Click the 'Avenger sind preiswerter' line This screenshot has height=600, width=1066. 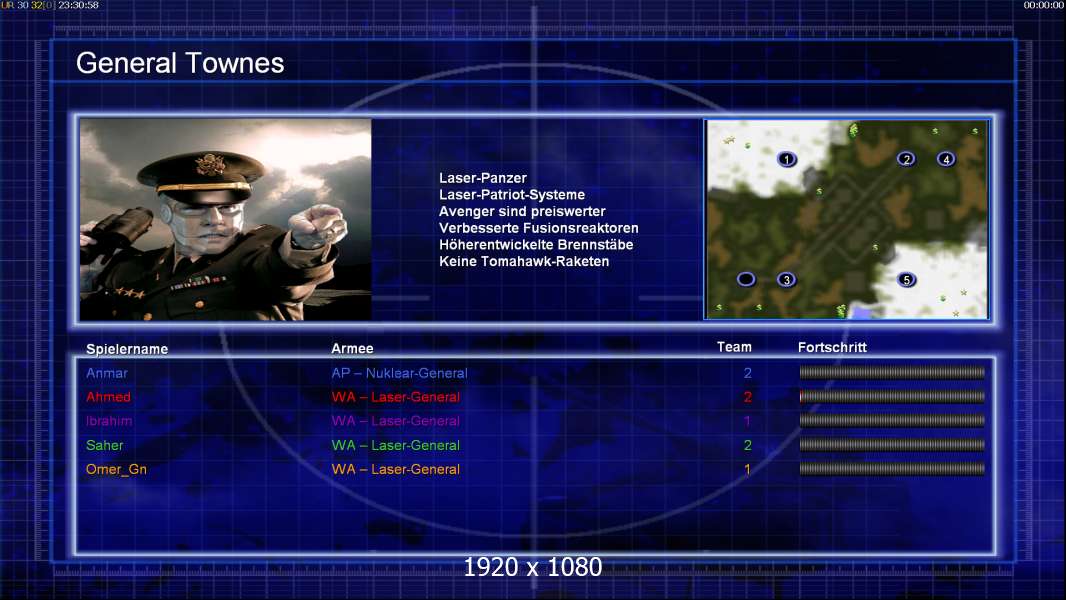pos(522,211)
